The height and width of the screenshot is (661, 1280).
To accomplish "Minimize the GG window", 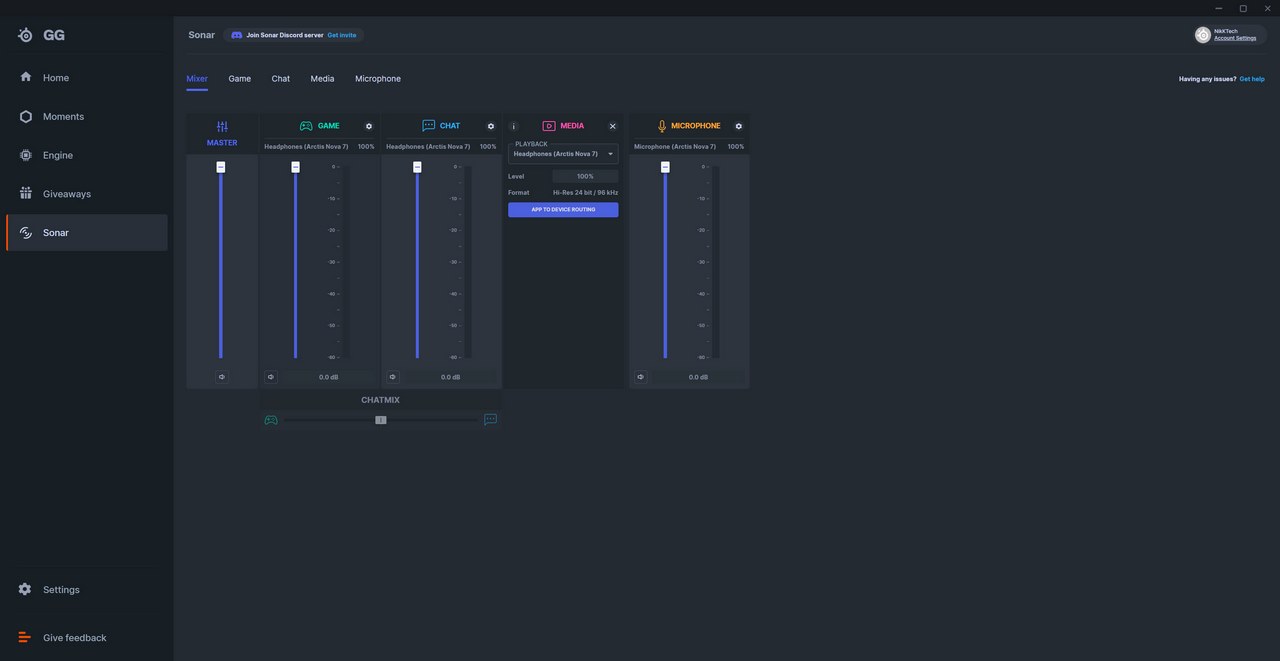I will pos(1218,8).
